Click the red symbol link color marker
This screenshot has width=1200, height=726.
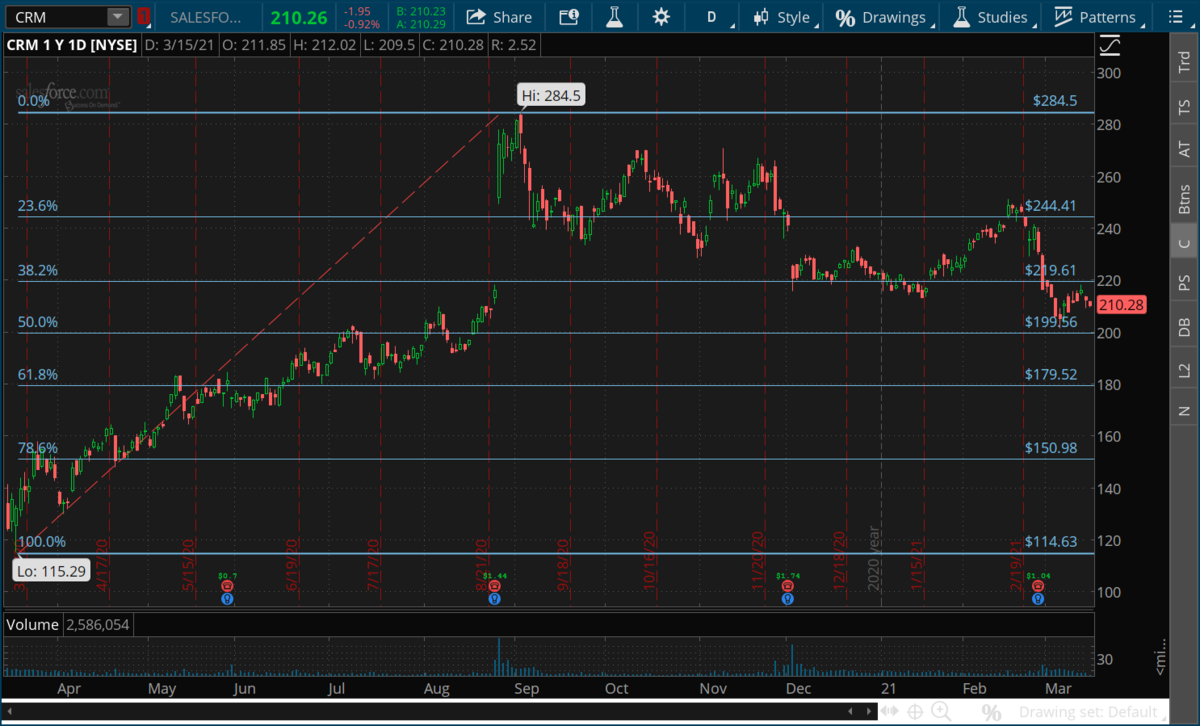(x=144, y=17)
